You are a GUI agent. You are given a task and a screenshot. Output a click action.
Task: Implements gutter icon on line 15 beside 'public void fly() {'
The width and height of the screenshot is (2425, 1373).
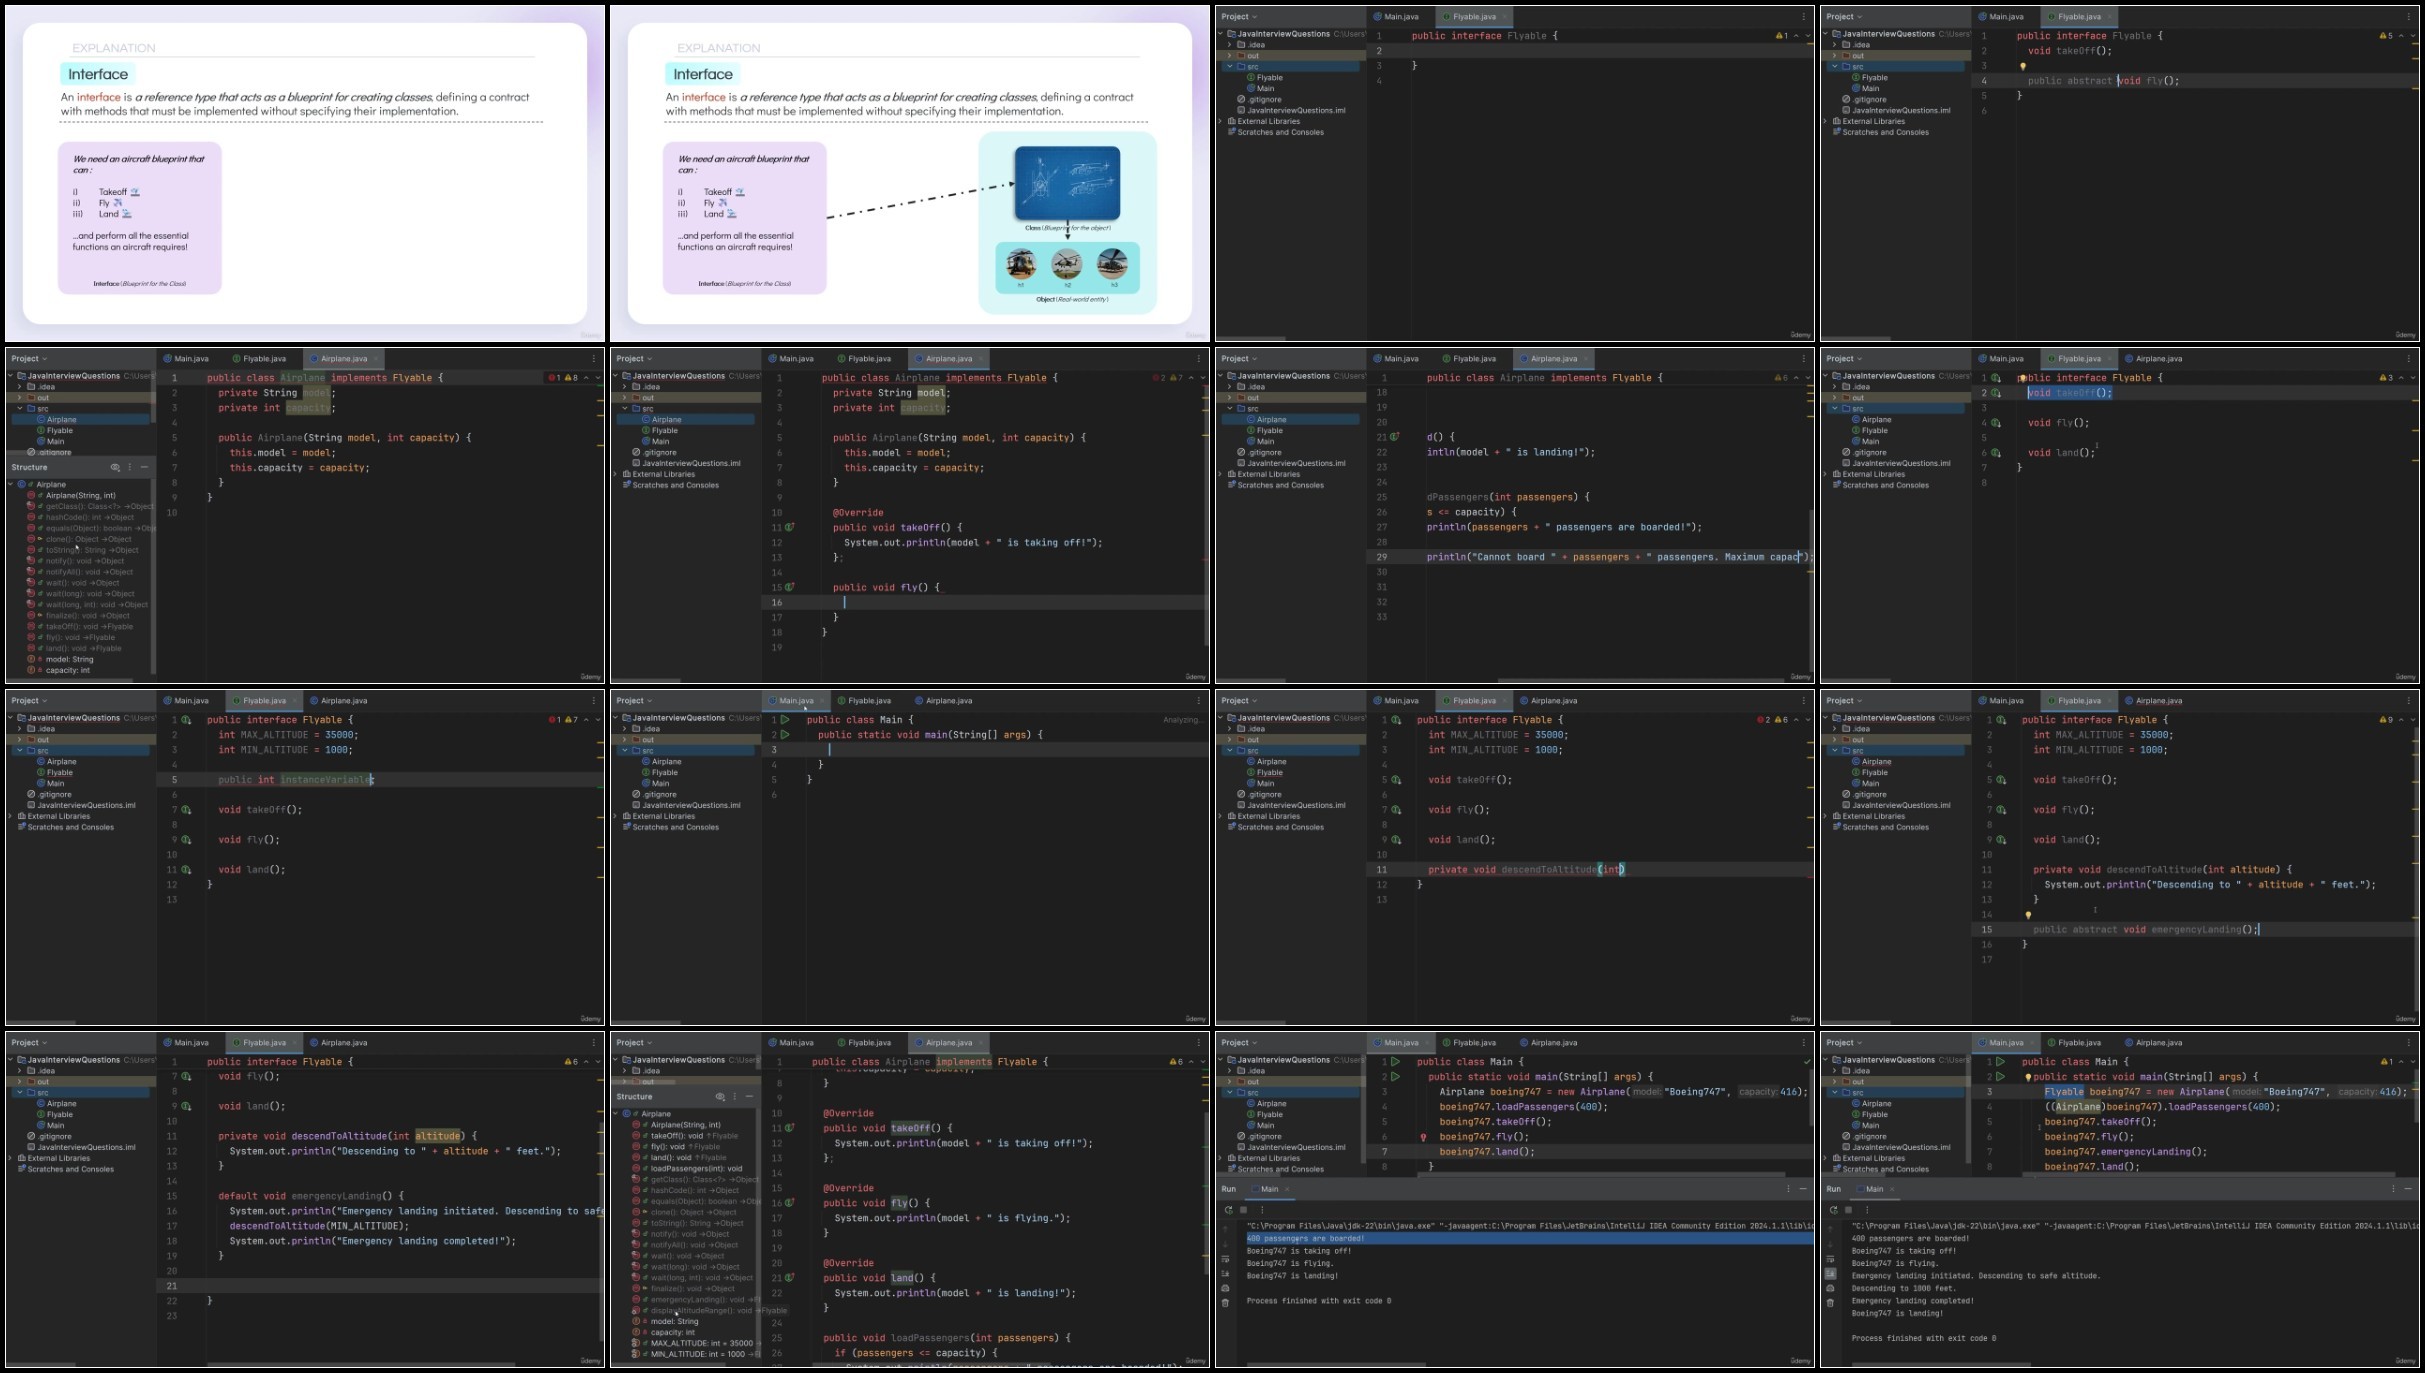pyautogui.click(x=790, y=587)
